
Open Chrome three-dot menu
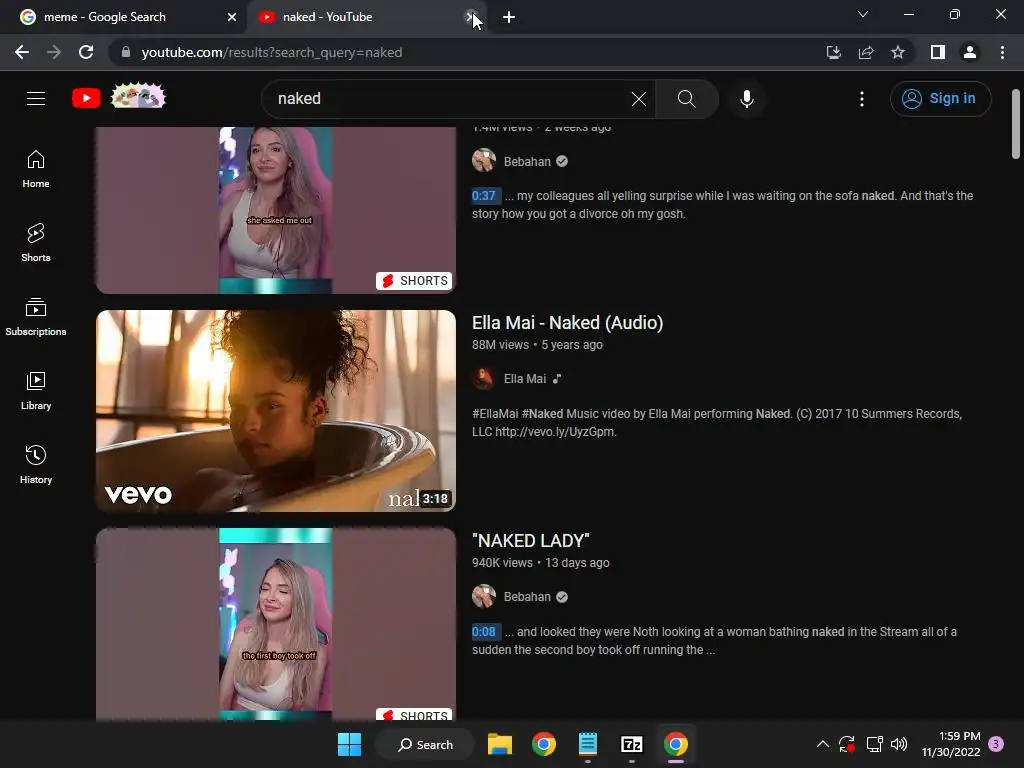(1002, 52)
